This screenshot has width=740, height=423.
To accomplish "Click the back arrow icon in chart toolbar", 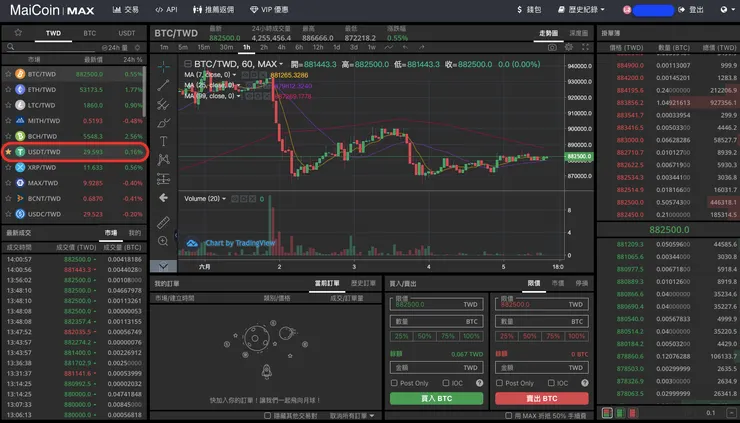I will tap(163, 197).
